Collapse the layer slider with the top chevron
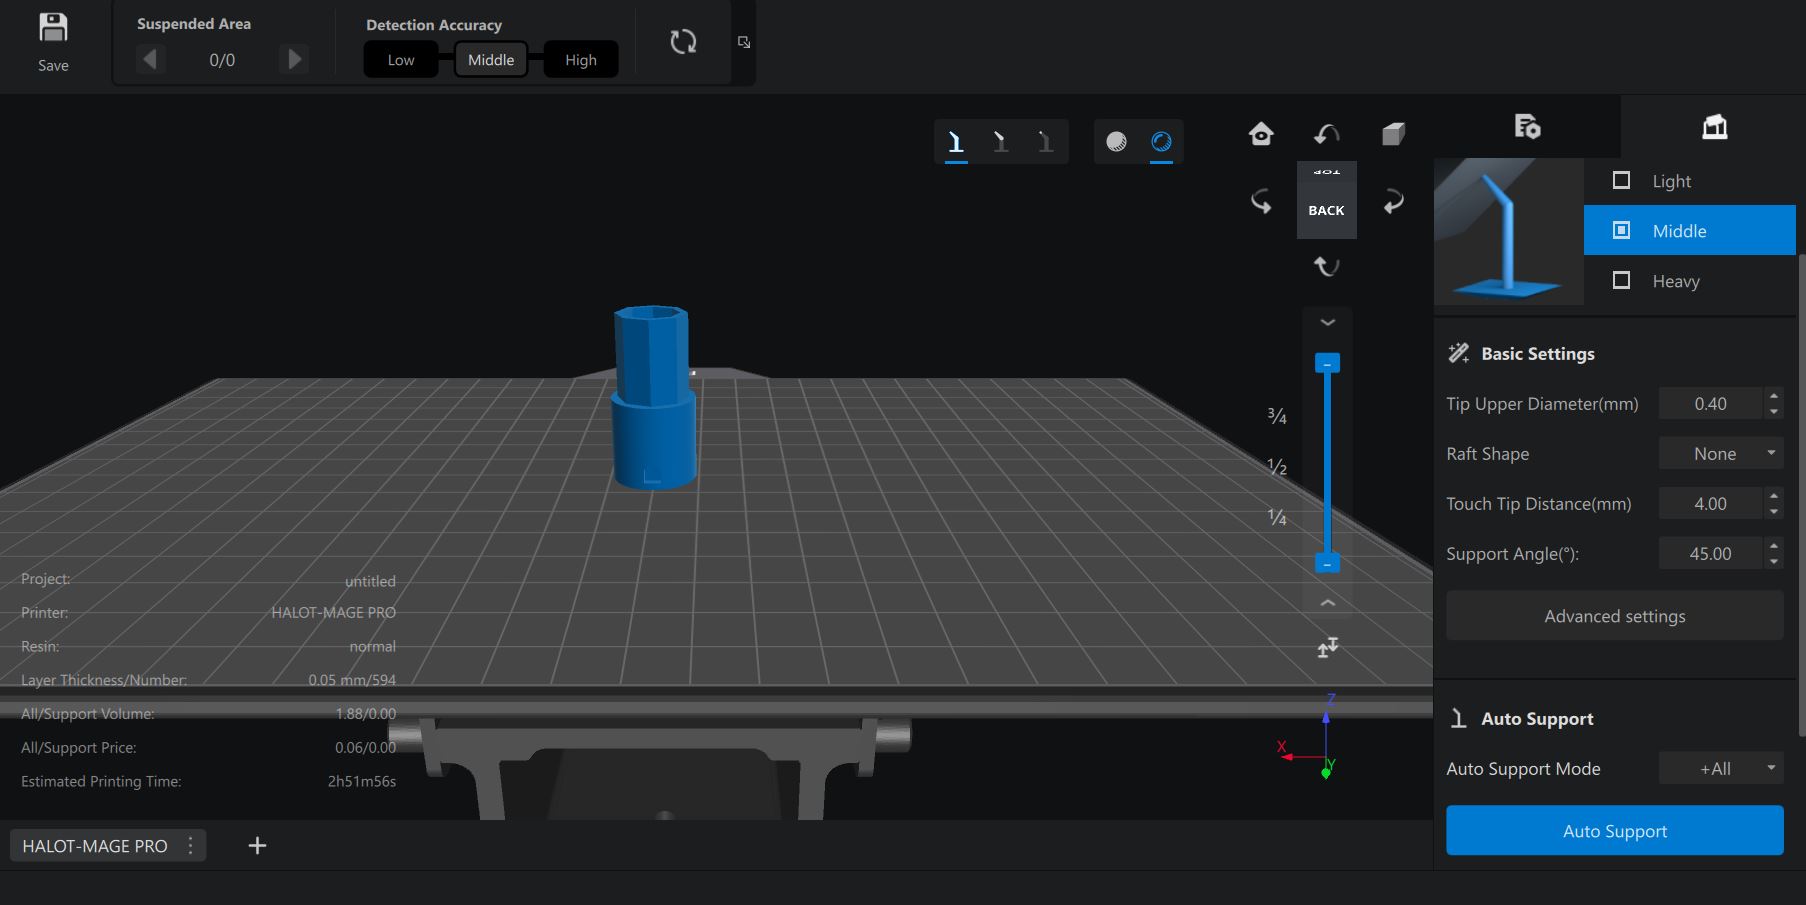 click(x=1328, y=322)
